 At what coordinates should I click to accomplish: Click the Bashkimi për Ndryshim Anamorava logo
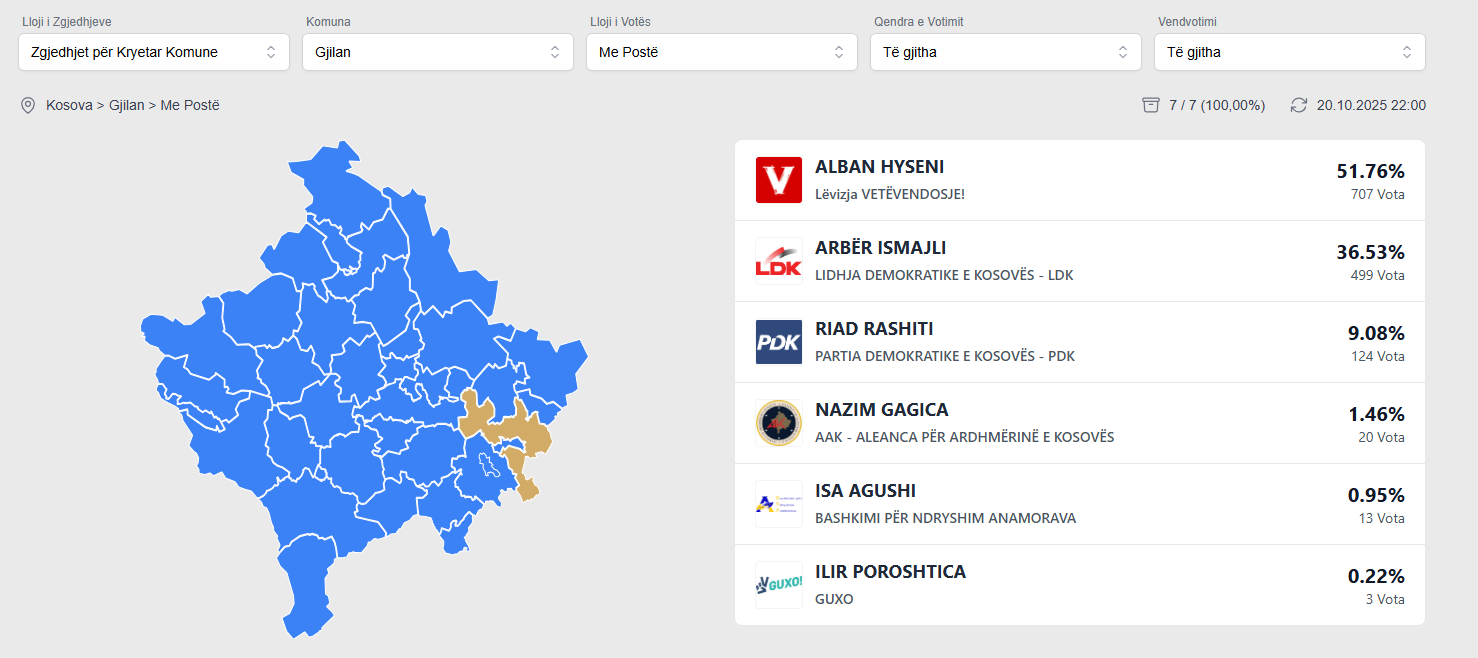(778, 504)
